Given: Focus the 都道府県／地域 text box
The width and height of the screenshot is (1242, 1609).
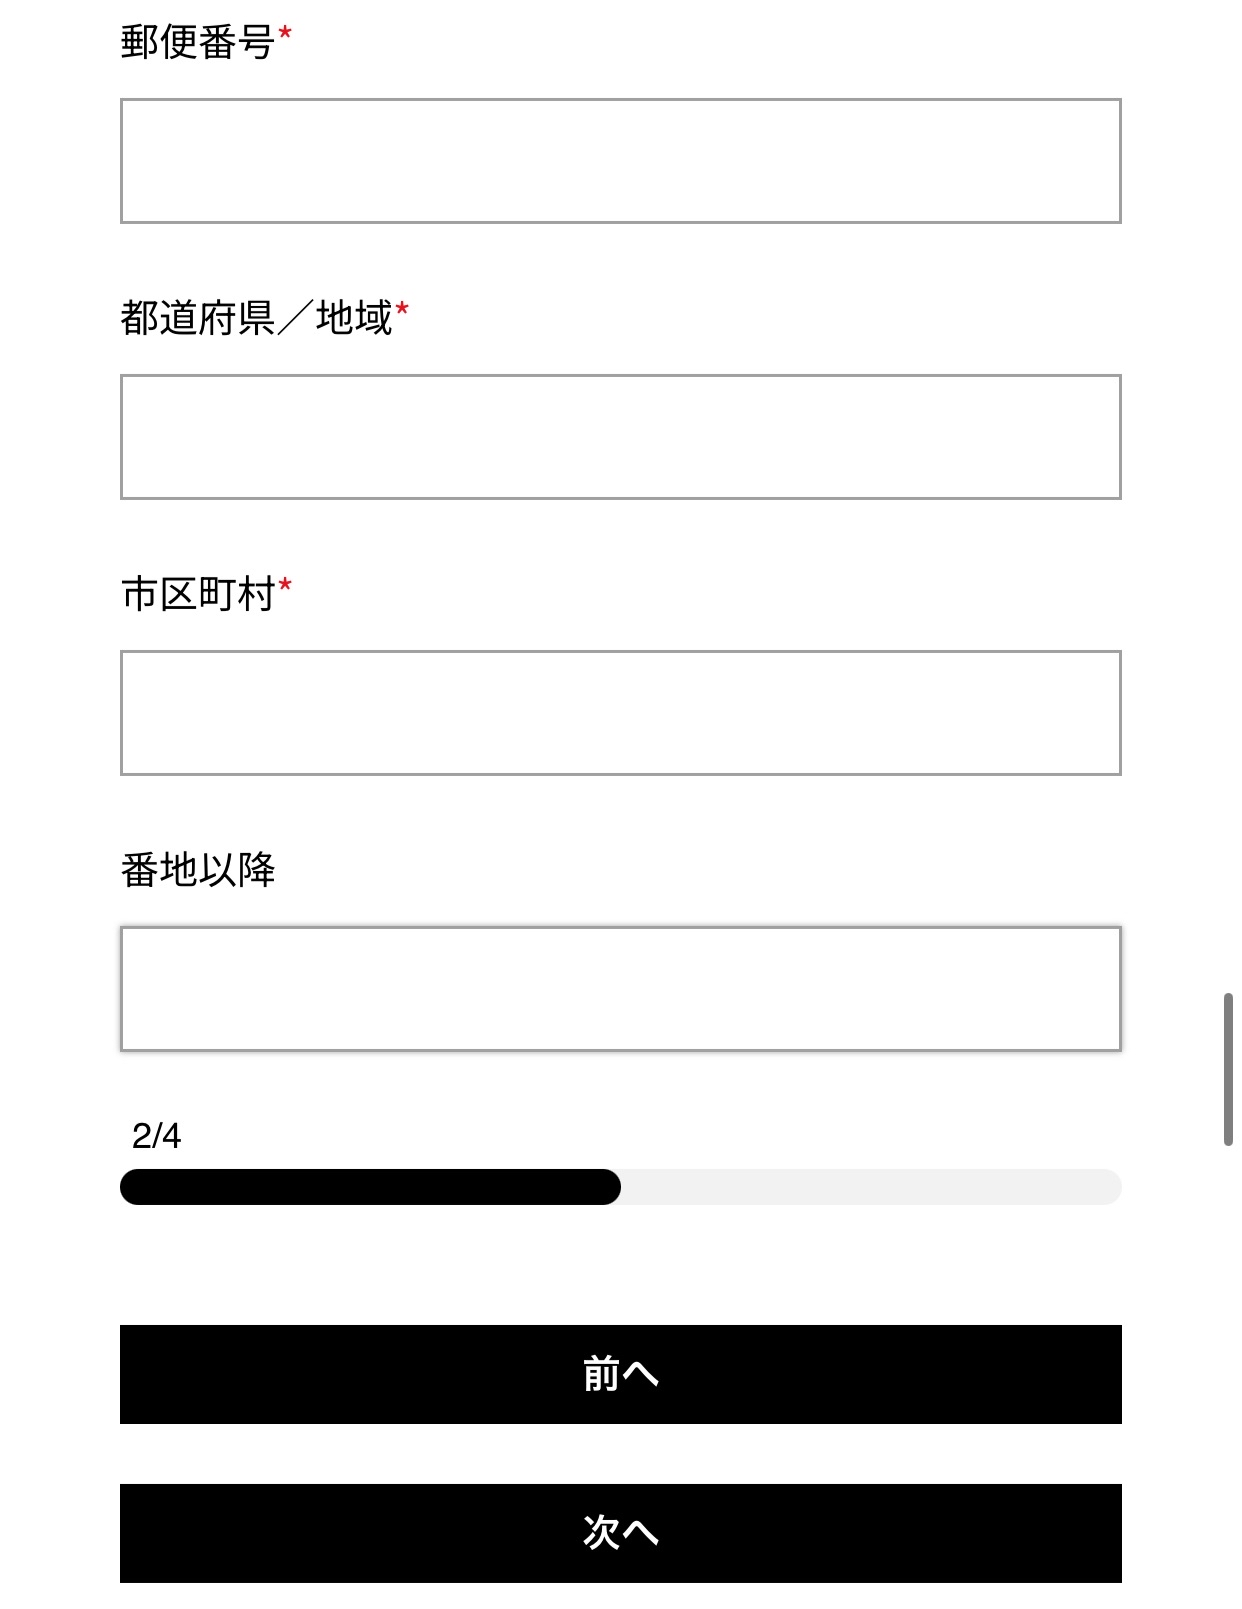Looking at the screenshot, I should [620, 437].
